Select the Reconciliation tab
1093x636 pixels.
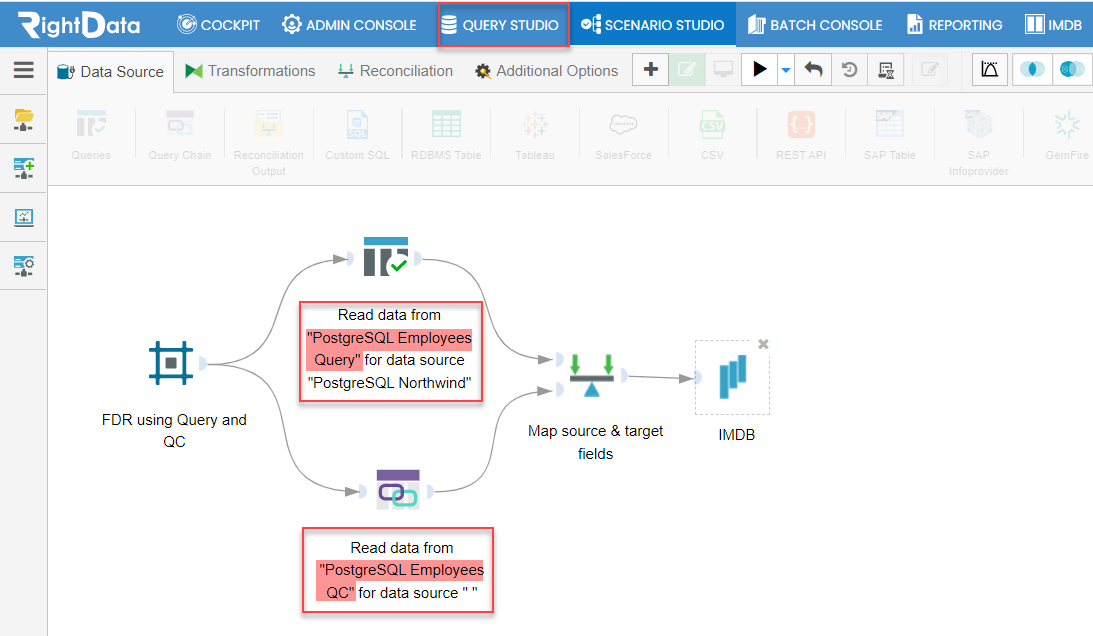pos(395,71)
